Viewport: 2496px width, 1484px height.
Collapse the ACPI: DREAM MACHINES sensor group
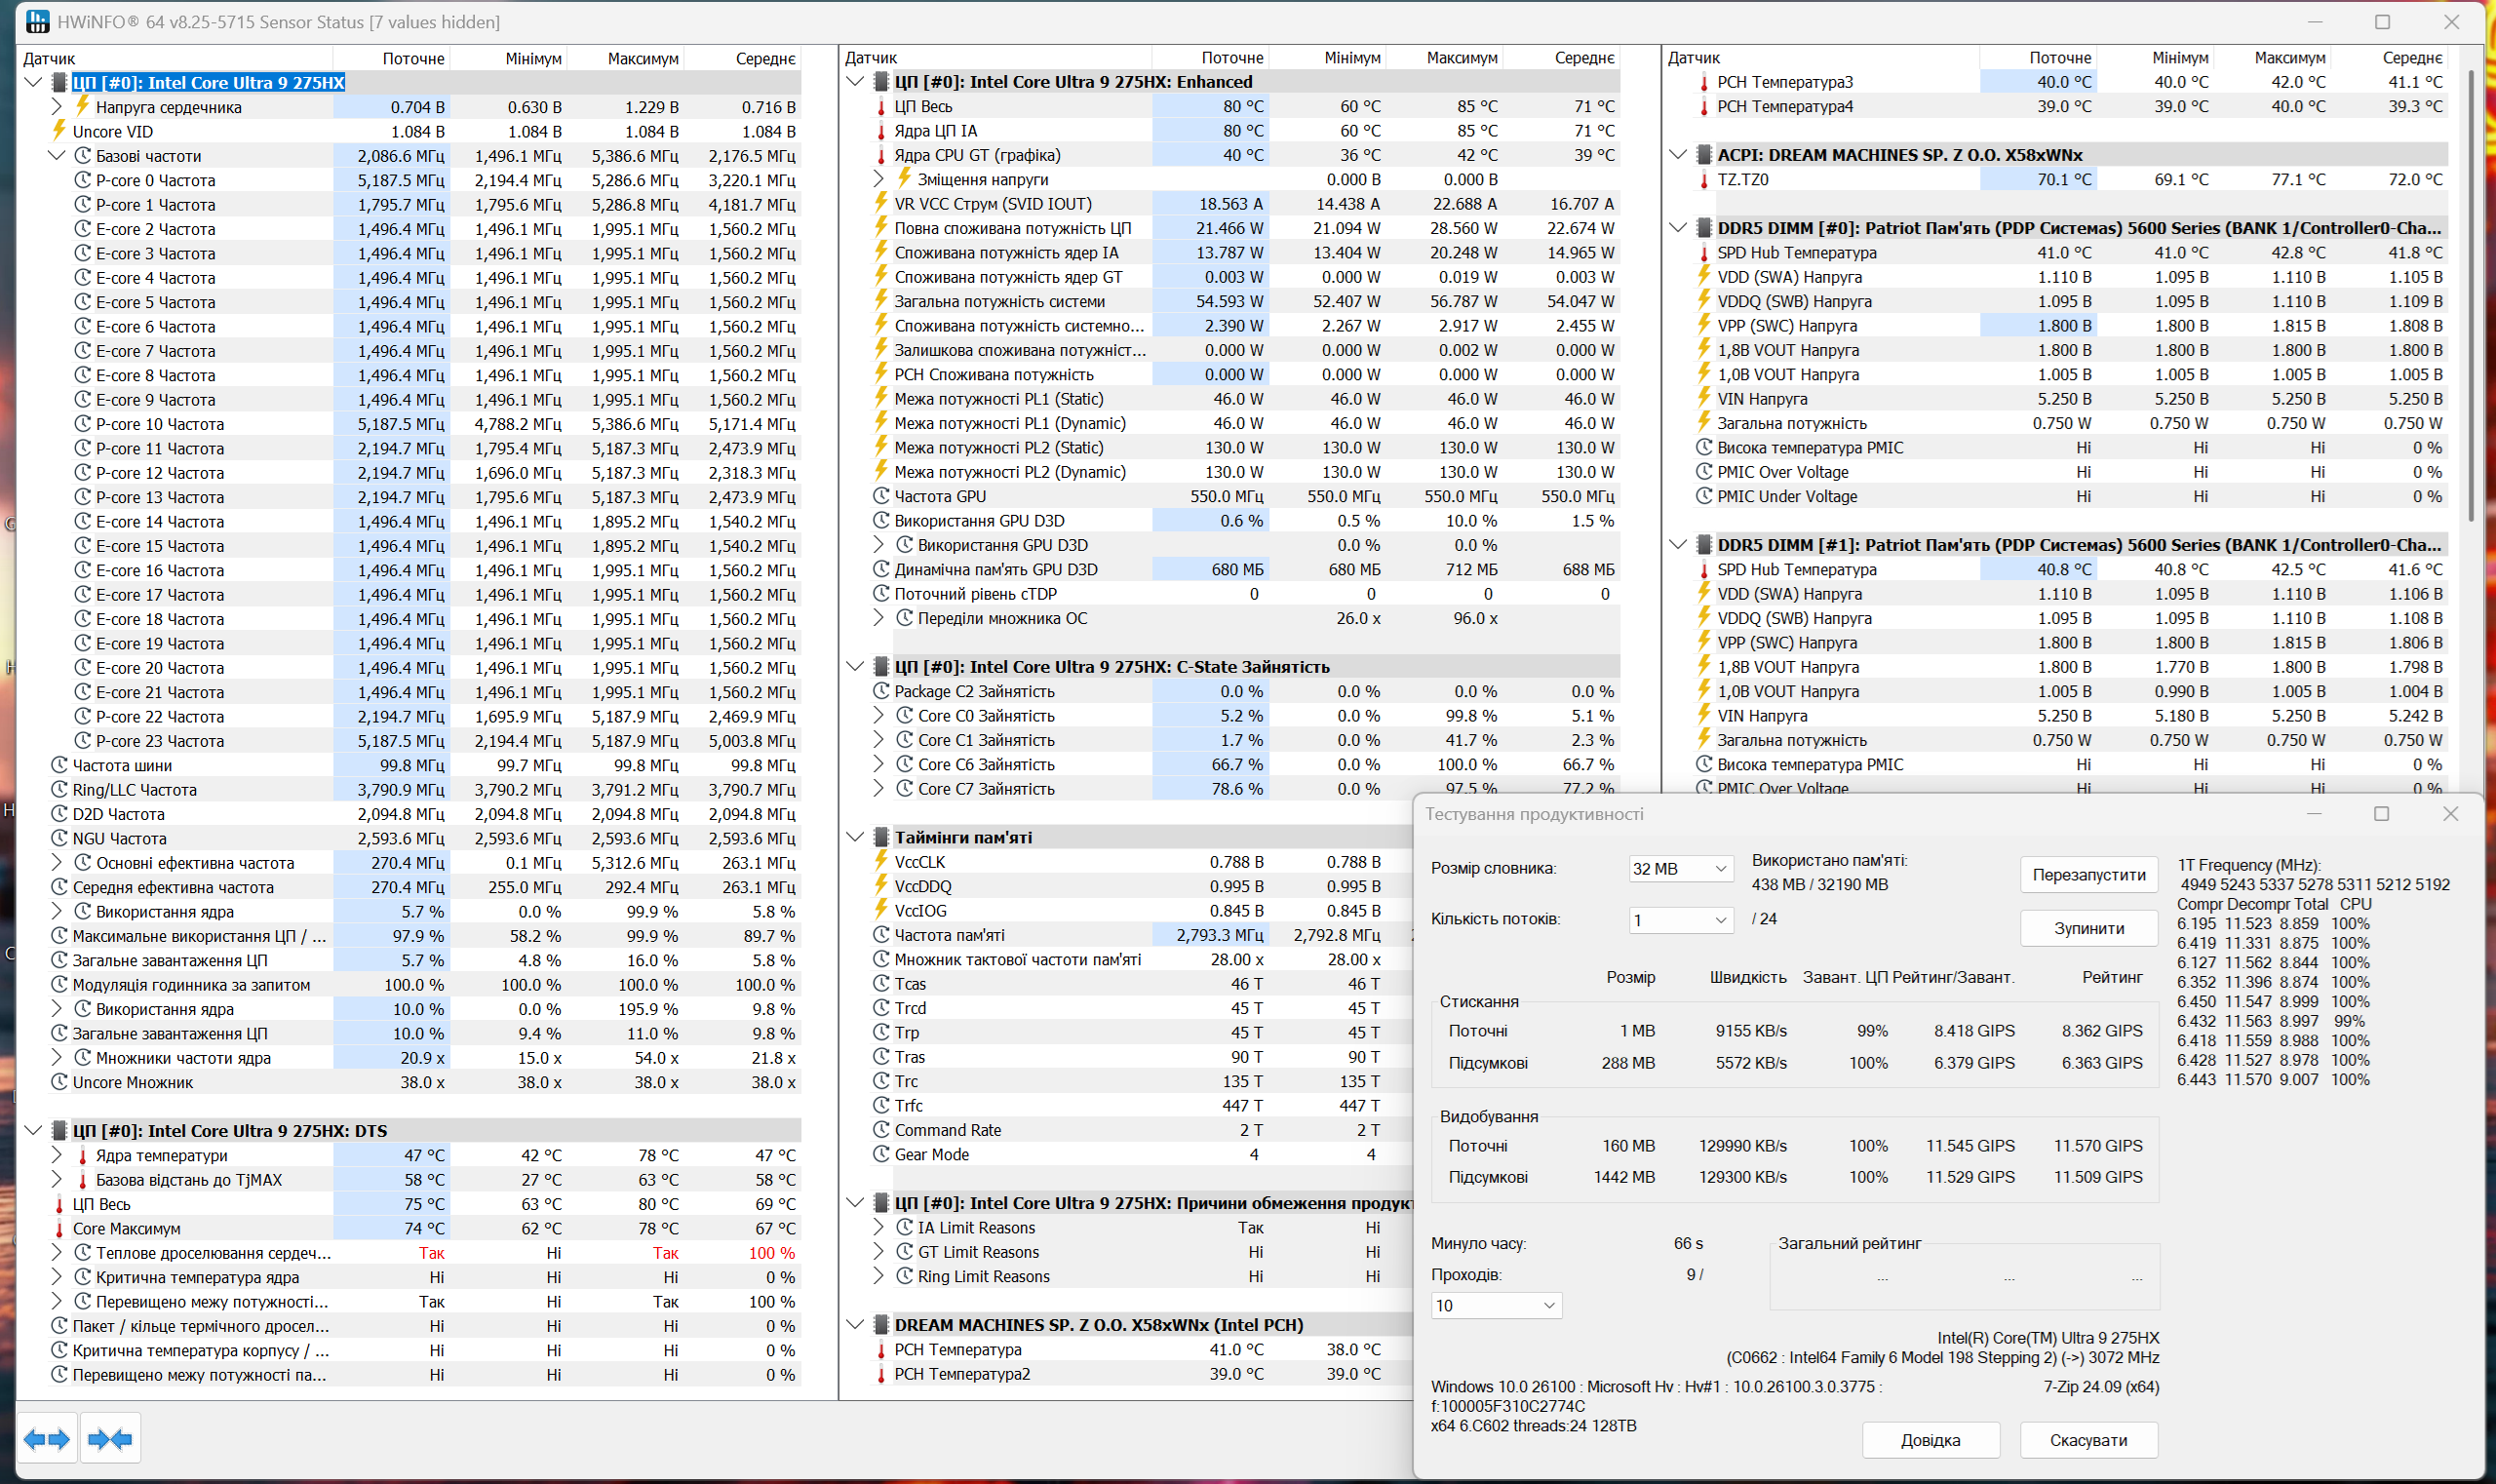pos(1677,155)
